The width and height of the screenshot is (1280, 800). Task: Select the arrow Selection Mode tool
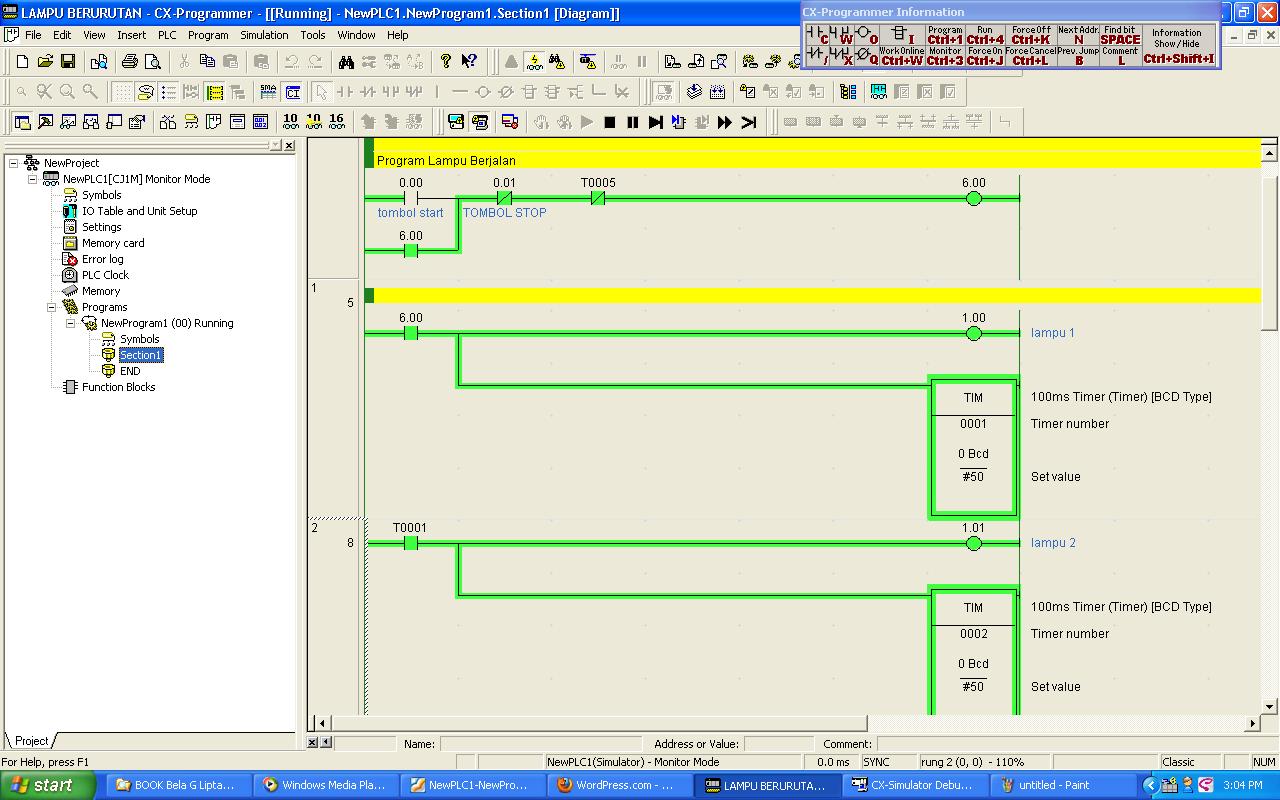click(321, 92)
